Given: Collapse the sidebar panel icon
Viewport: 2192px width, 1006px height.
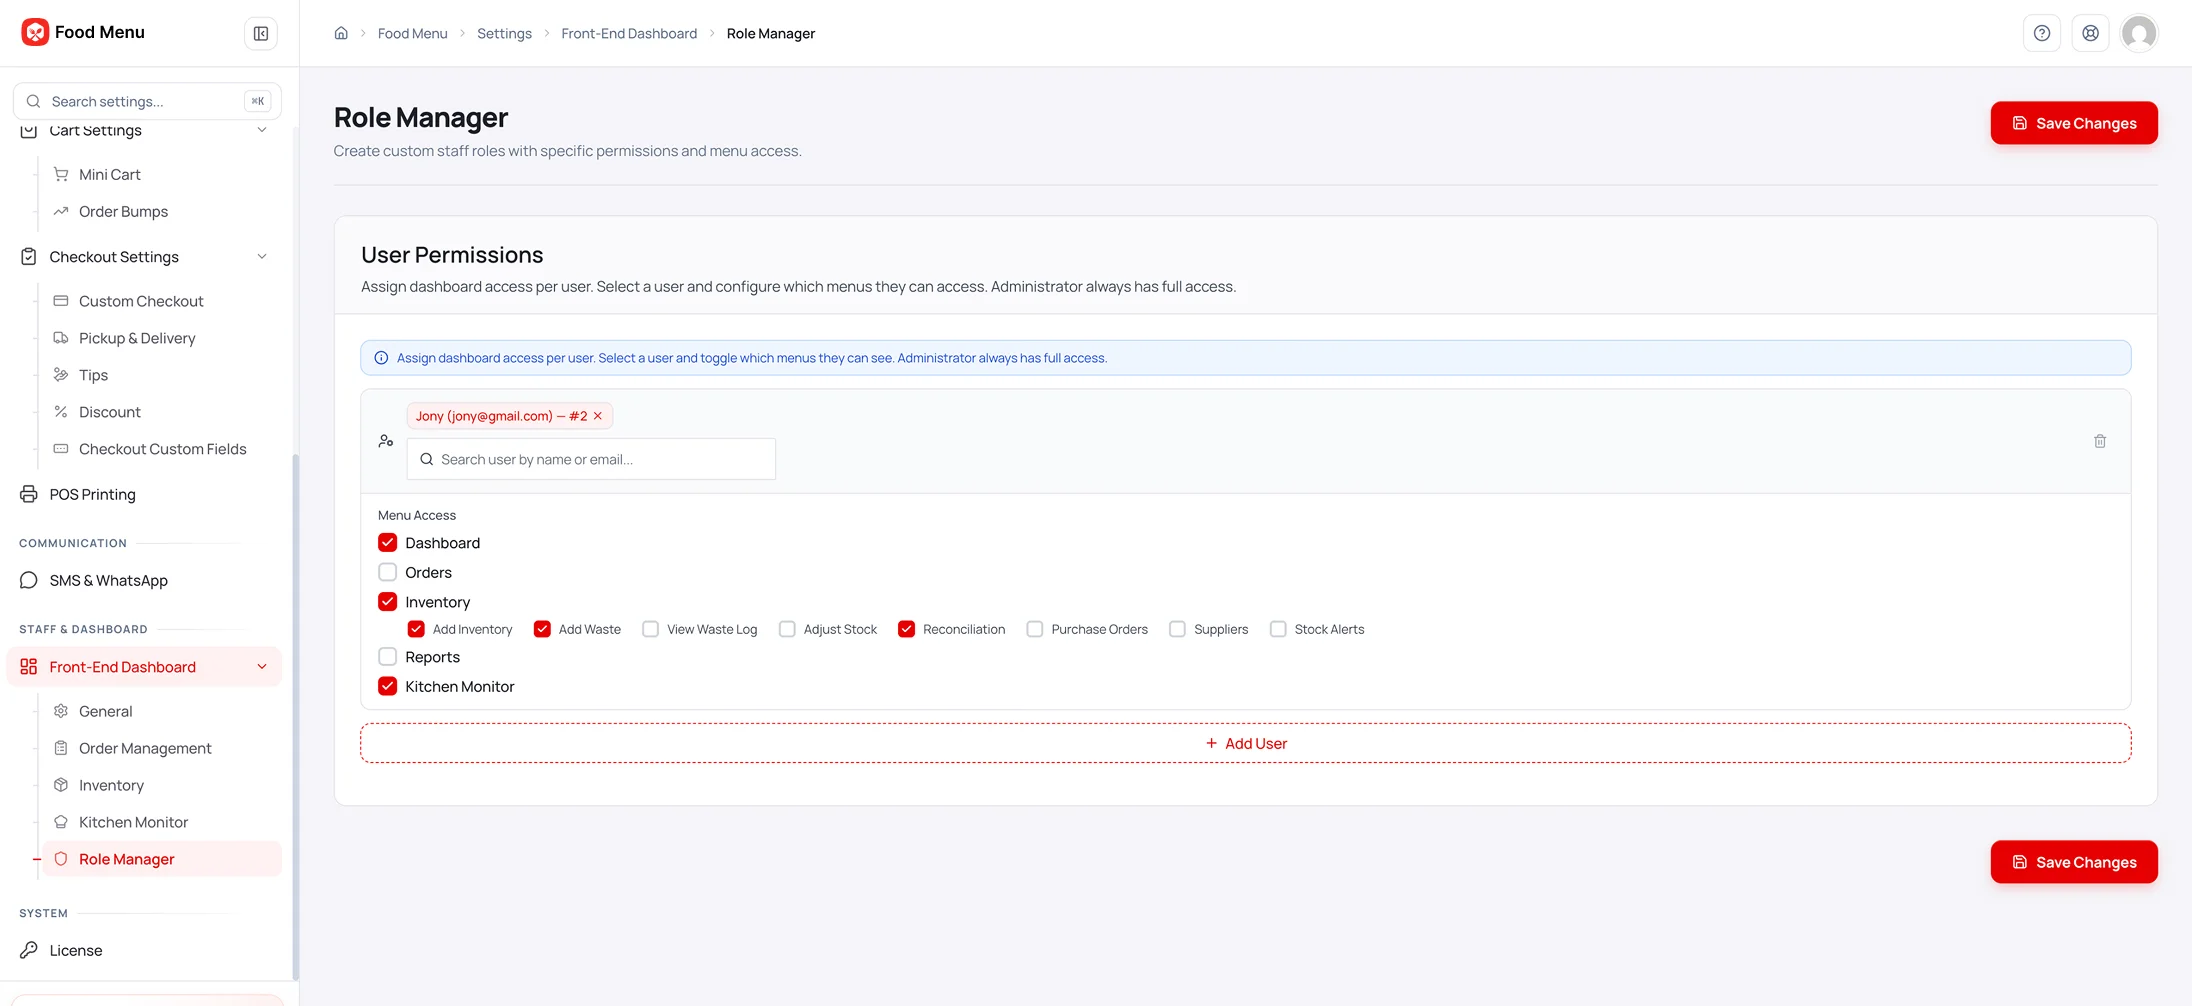Looking at the screenshot, I should [x=261, y=33].
